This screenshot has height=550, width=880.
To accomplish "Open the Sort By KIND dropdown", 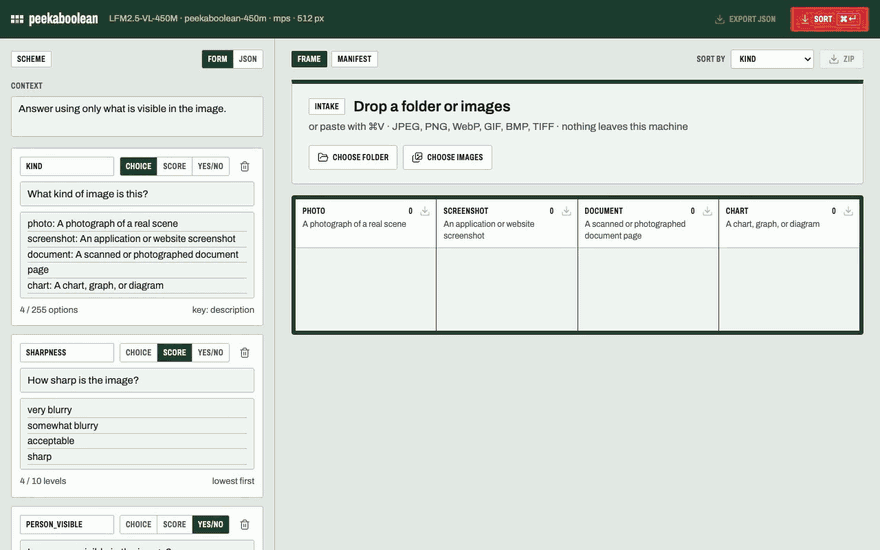I will click(772, 59).
